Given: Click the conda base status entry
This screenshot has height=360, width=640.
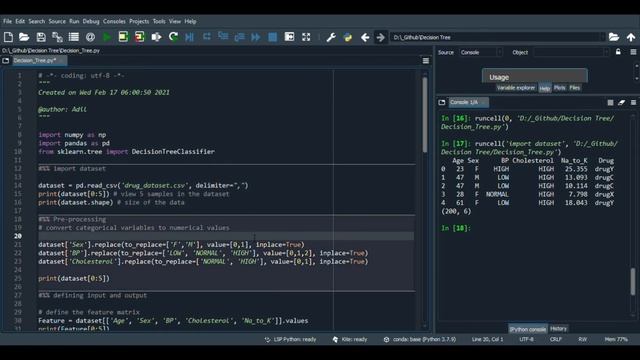Looking at the screenshot, I should coord(420,339).
